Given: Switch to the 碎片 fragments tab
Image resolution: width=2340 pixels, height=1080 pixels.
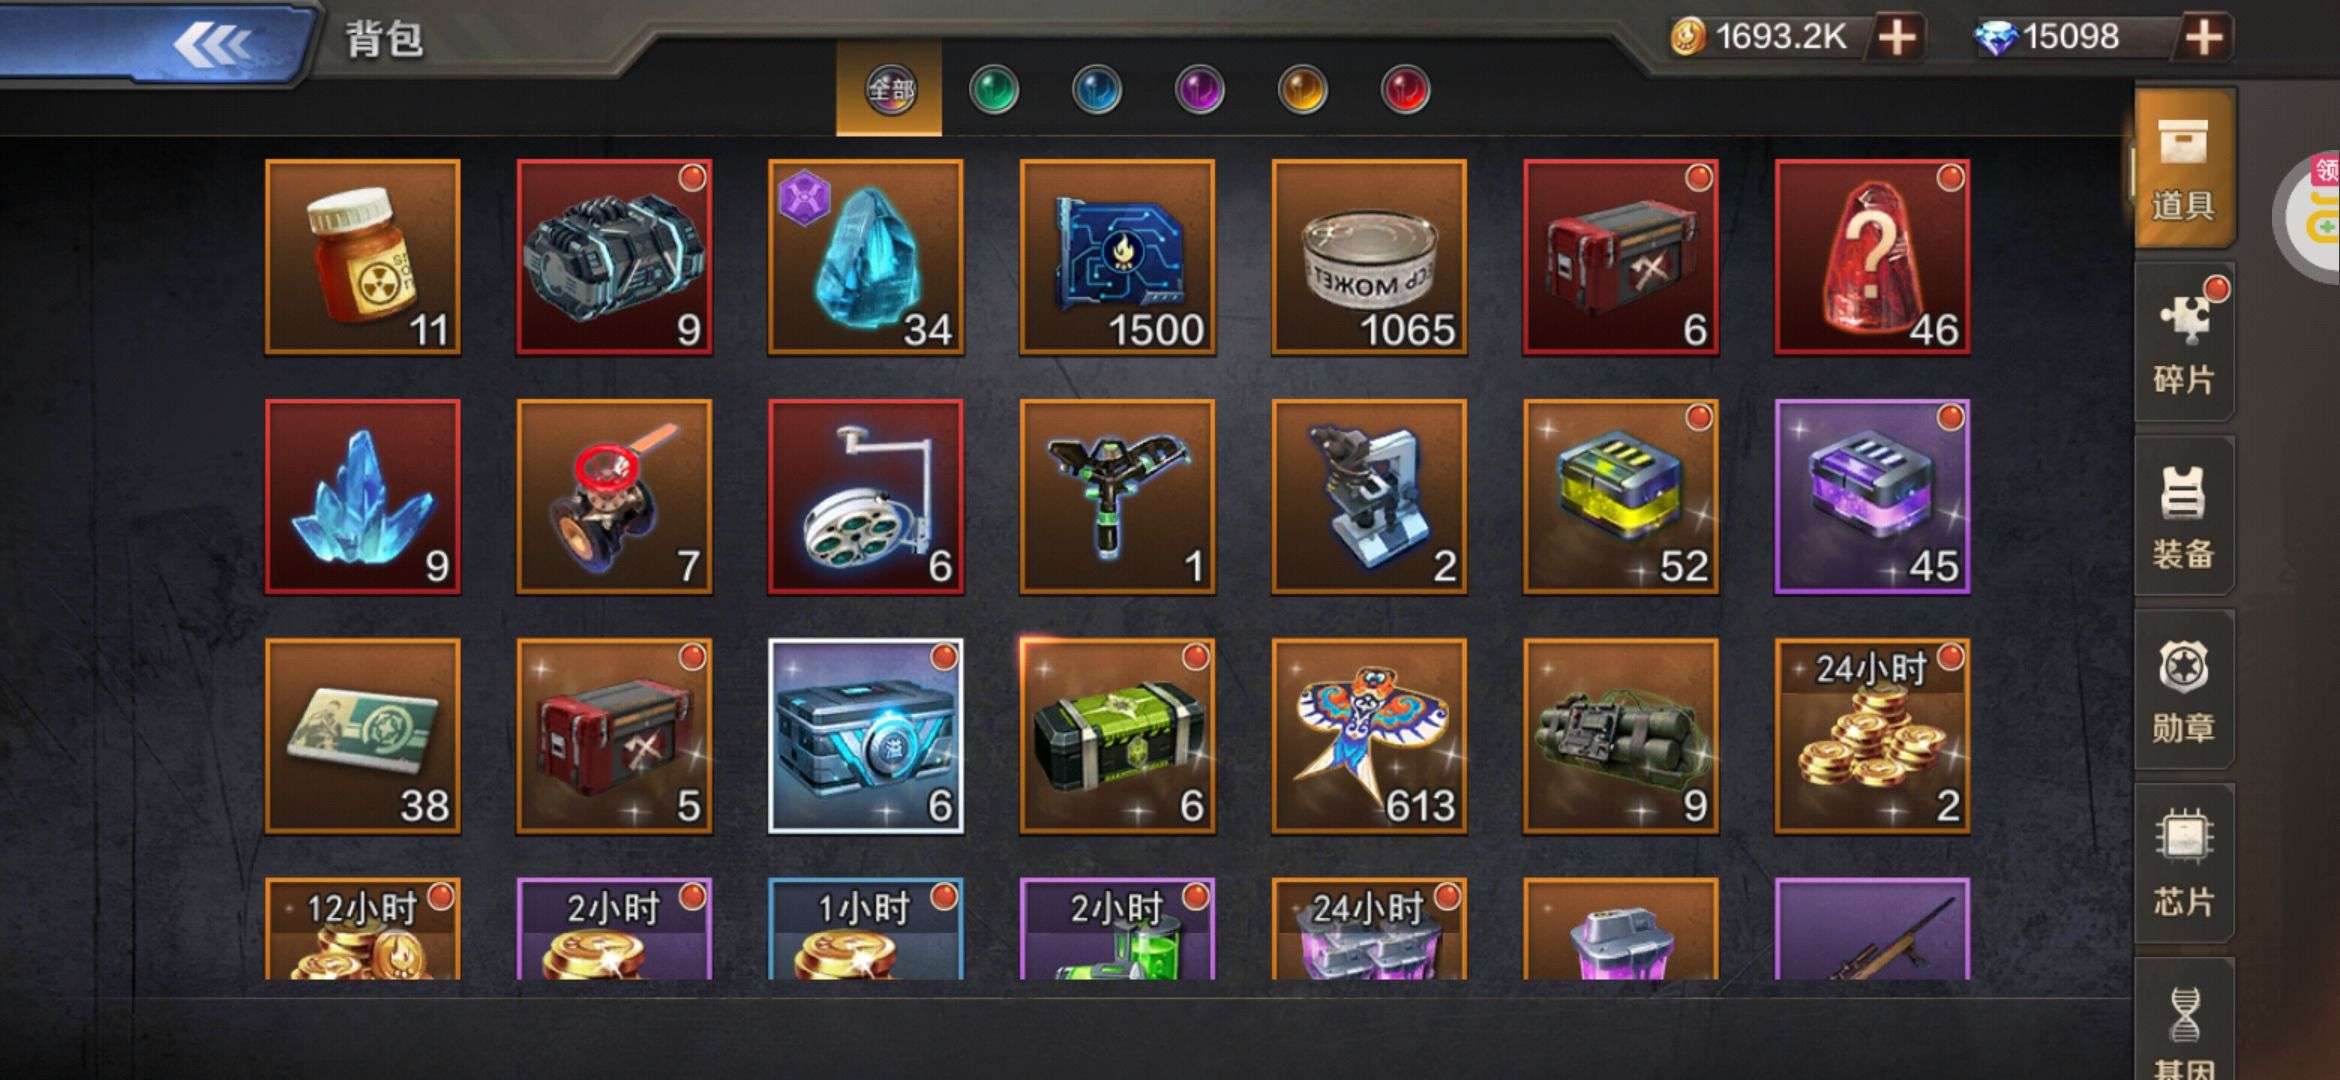Looking at the screenshot, I should 2184,342.
